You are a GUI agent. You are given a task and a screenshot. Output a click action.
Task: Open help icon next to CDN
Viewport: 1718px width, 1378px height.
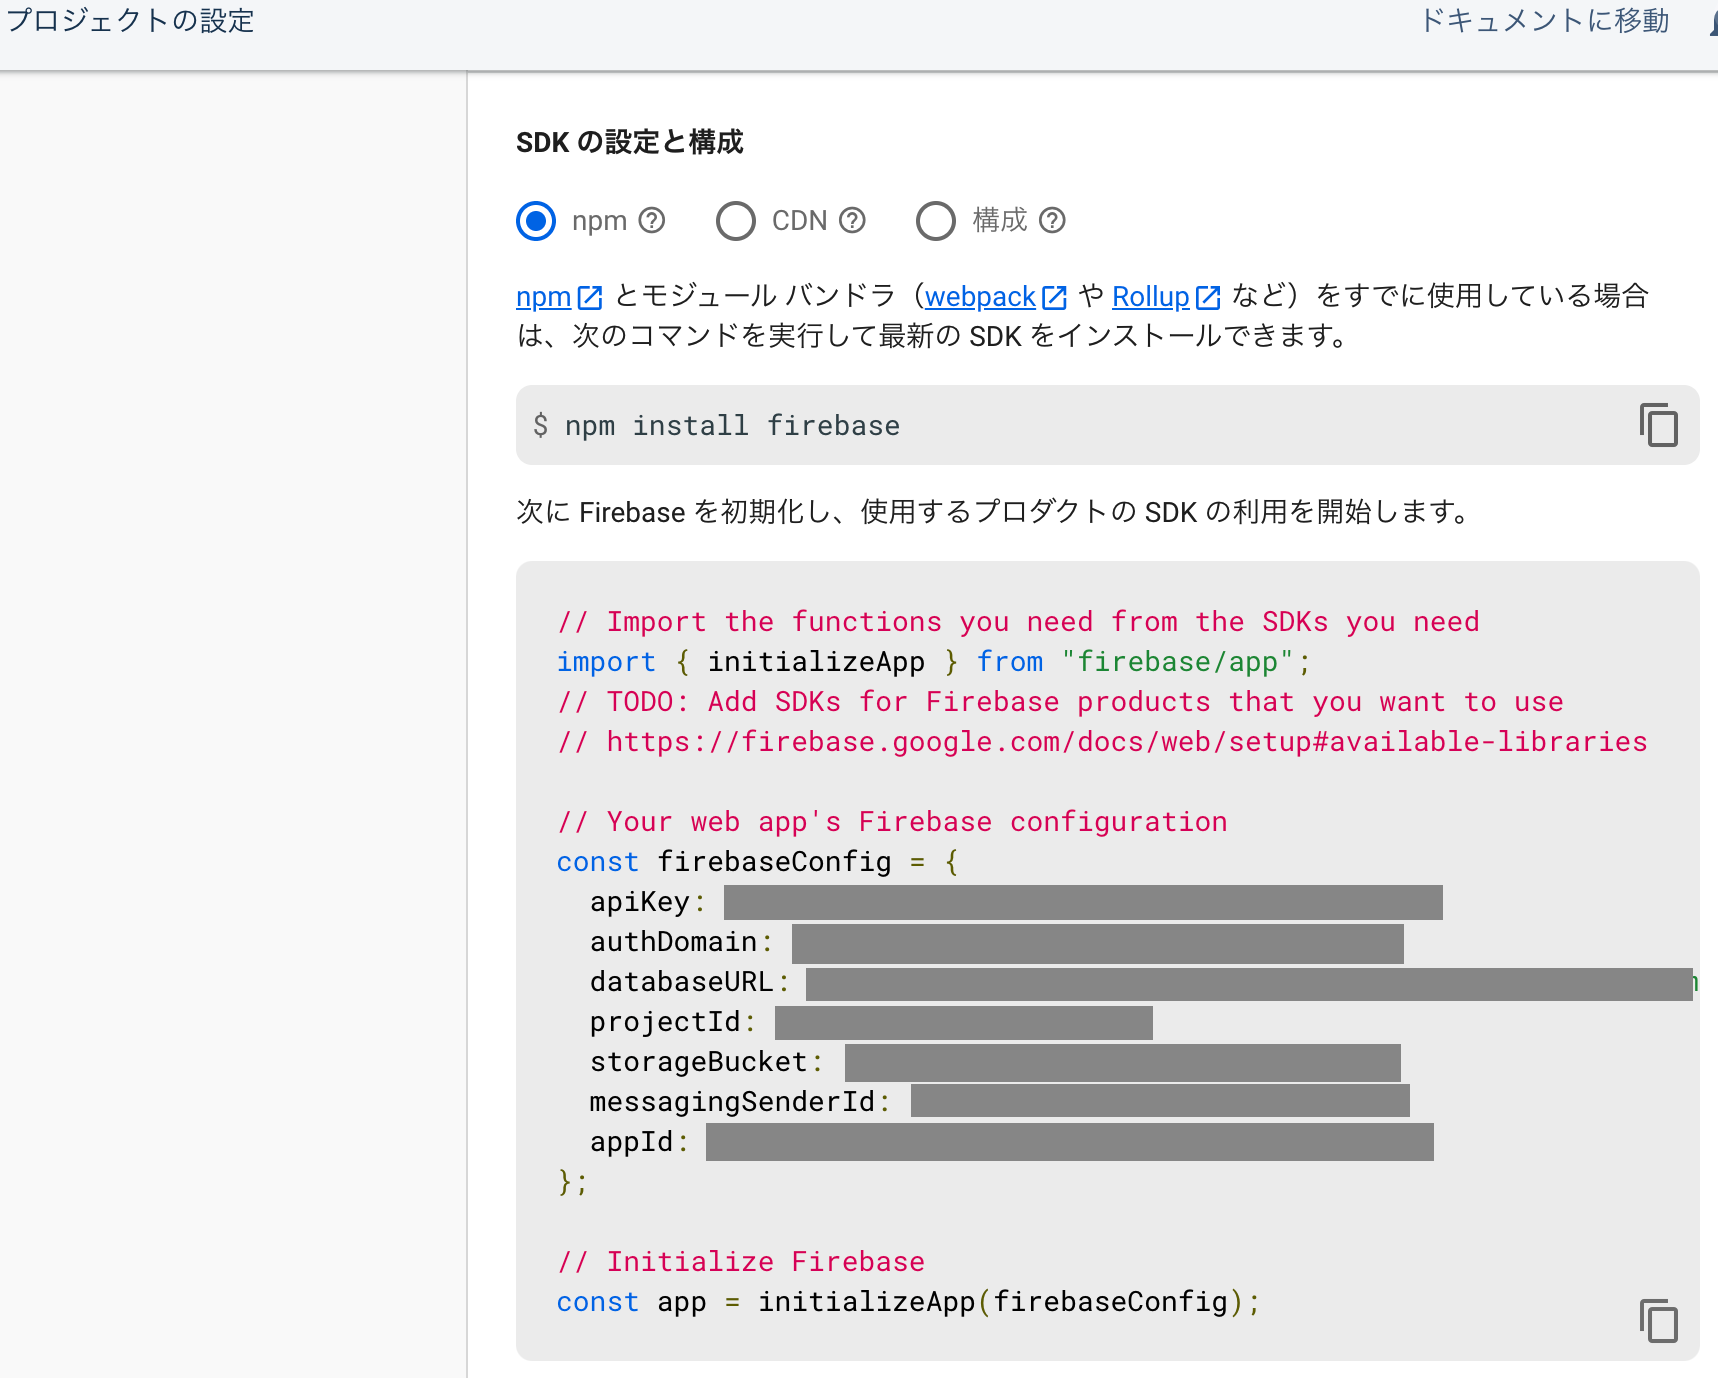pos(852,220)
